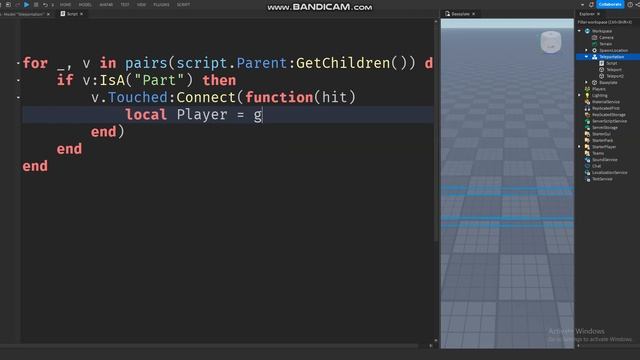This screenshot has width=640, height=360.
Task: Open the TEST ribbon tab
Action: (x=125, y=4)
